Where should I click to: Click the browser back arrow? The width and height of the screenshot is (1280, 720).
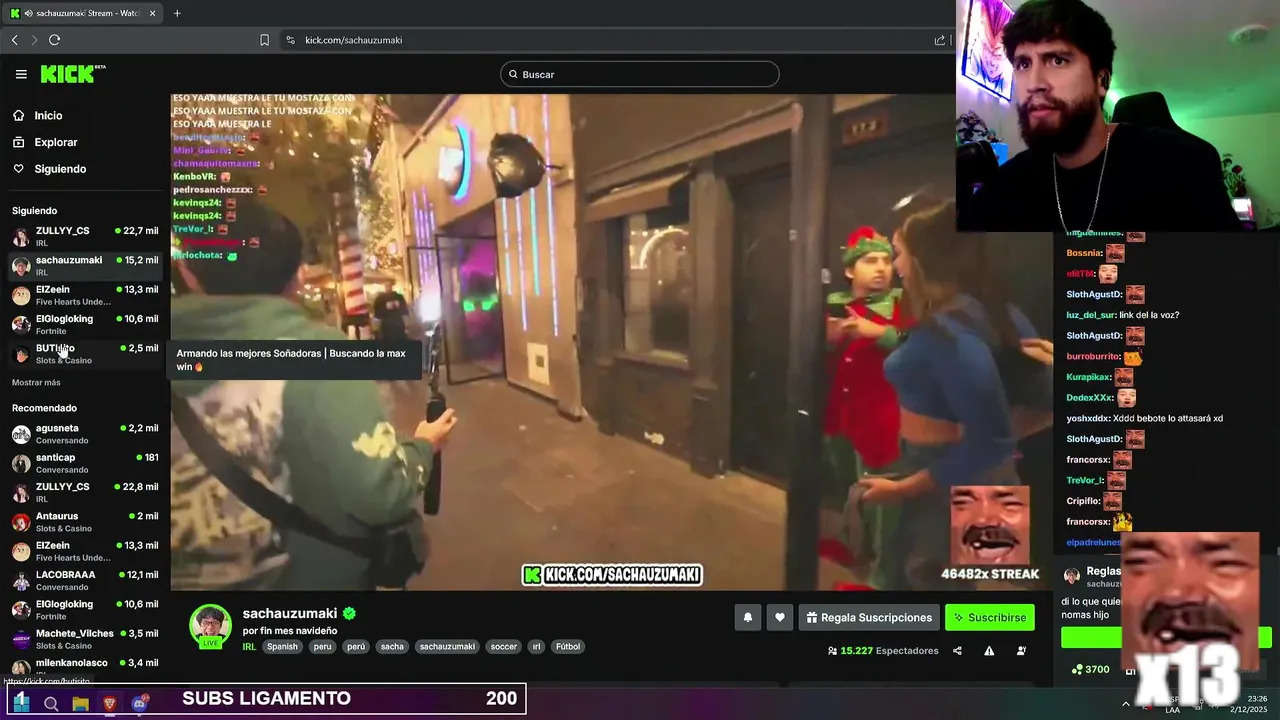coord(15,40)
